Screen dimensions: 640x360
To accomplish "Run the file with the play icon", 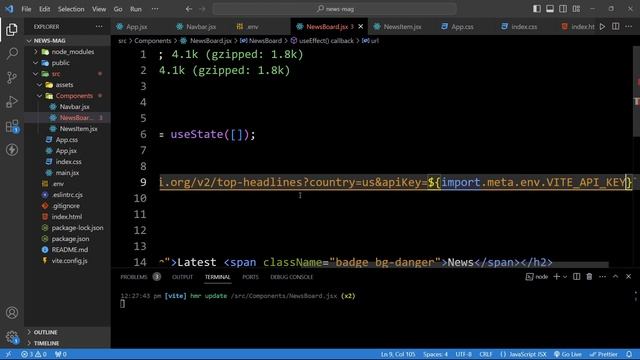I will [x=602, y=27].
